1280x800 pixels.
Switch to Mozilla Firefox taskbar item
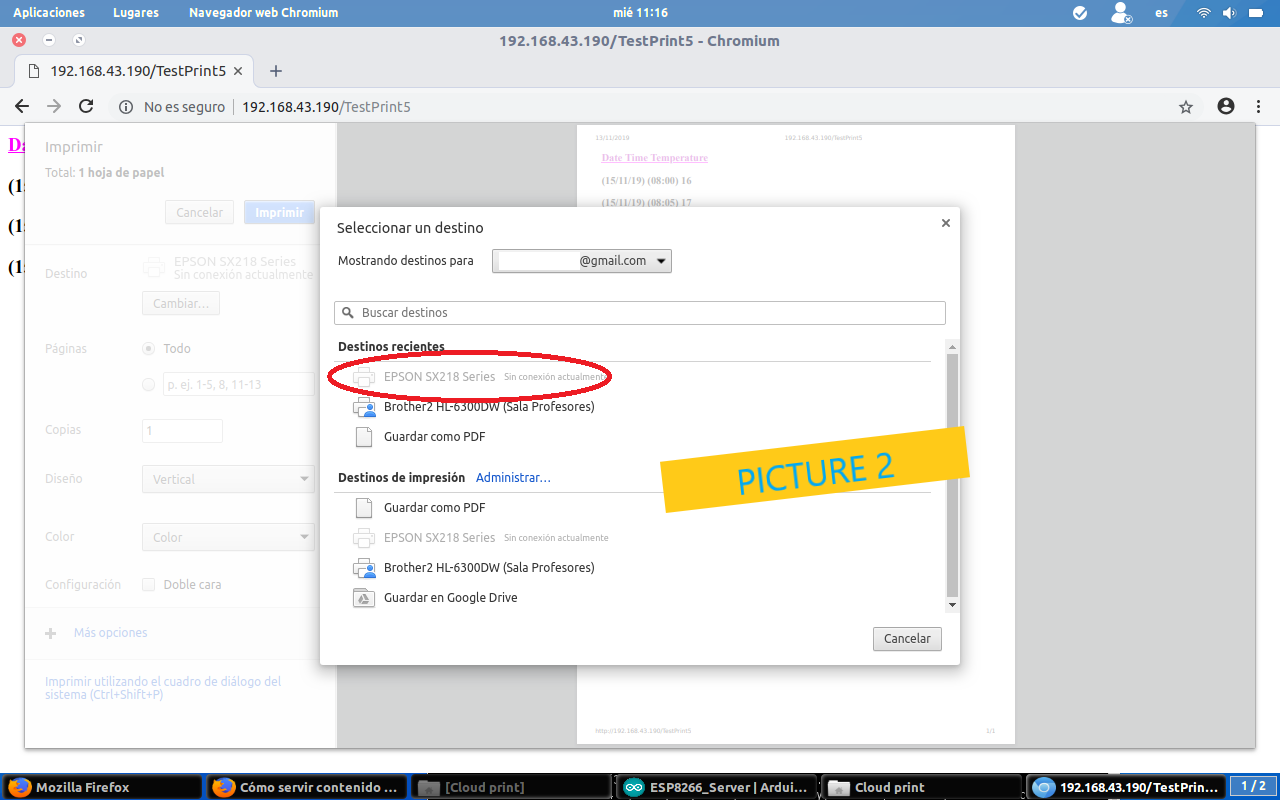tap(103, 787)
